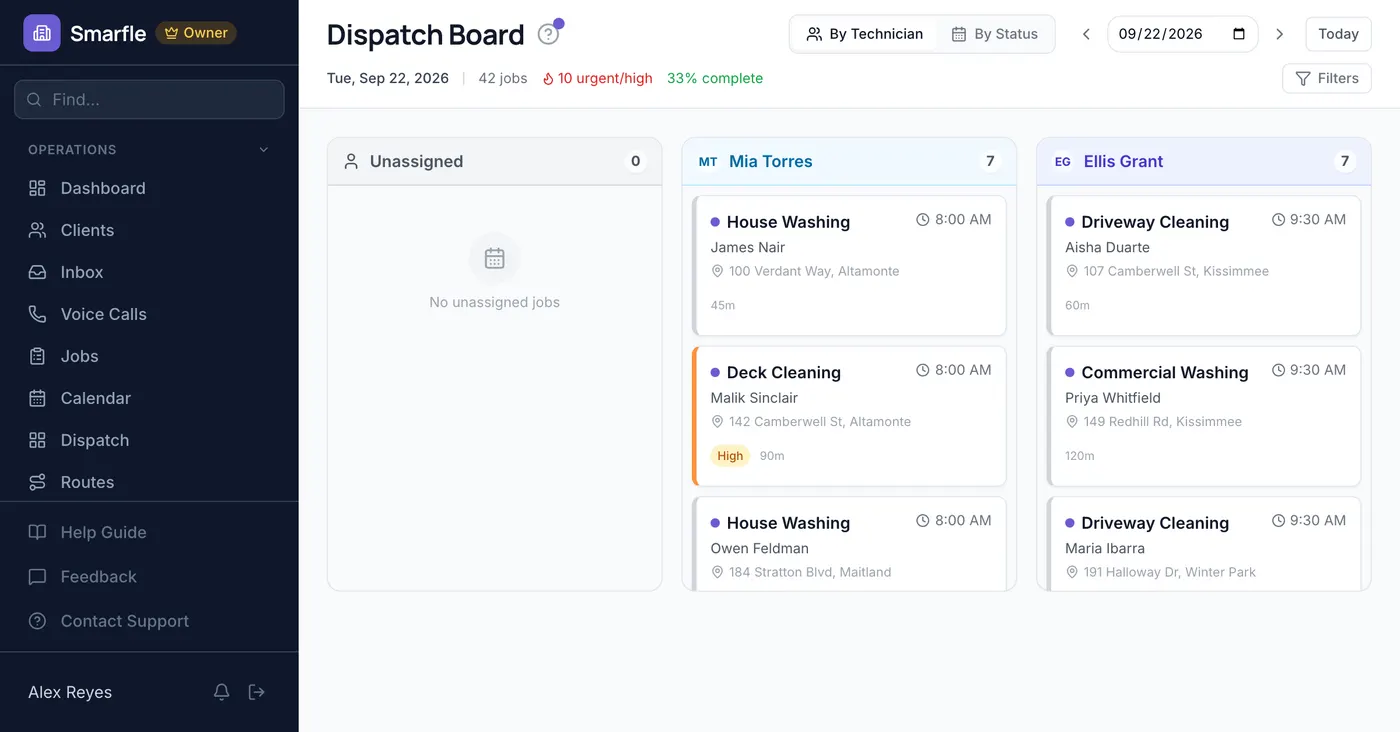Image resolution: width=1400 pixels, height=732 pixels.
Task: Open James Nair House Washing job card
Action: pos(849,265)
